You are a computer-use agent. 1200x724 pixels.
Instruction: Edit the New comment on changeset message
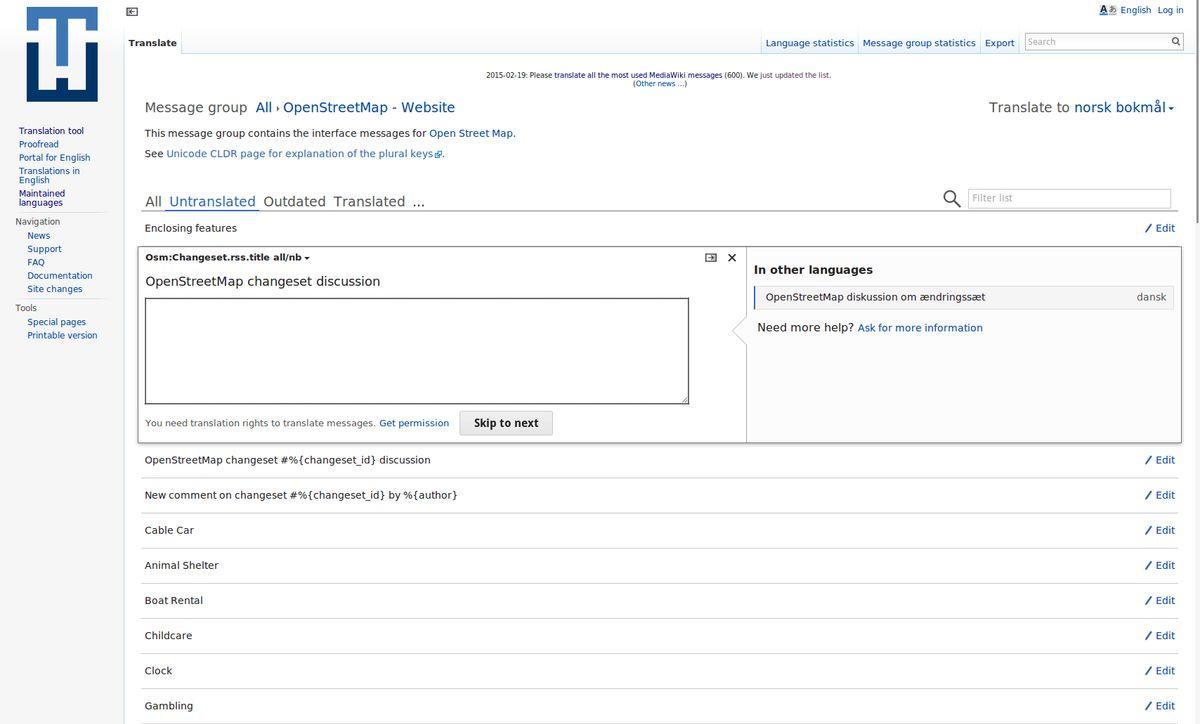click(x=1160, y=495)
